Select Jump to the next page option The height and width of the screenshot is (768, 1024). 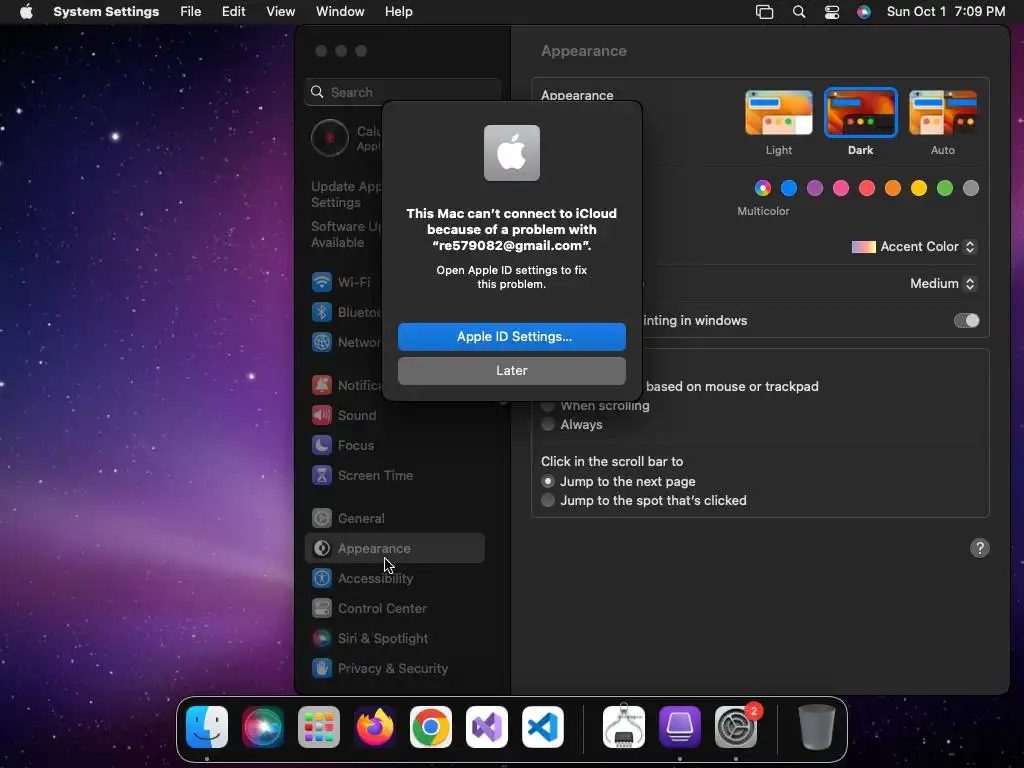click(548, 481)
